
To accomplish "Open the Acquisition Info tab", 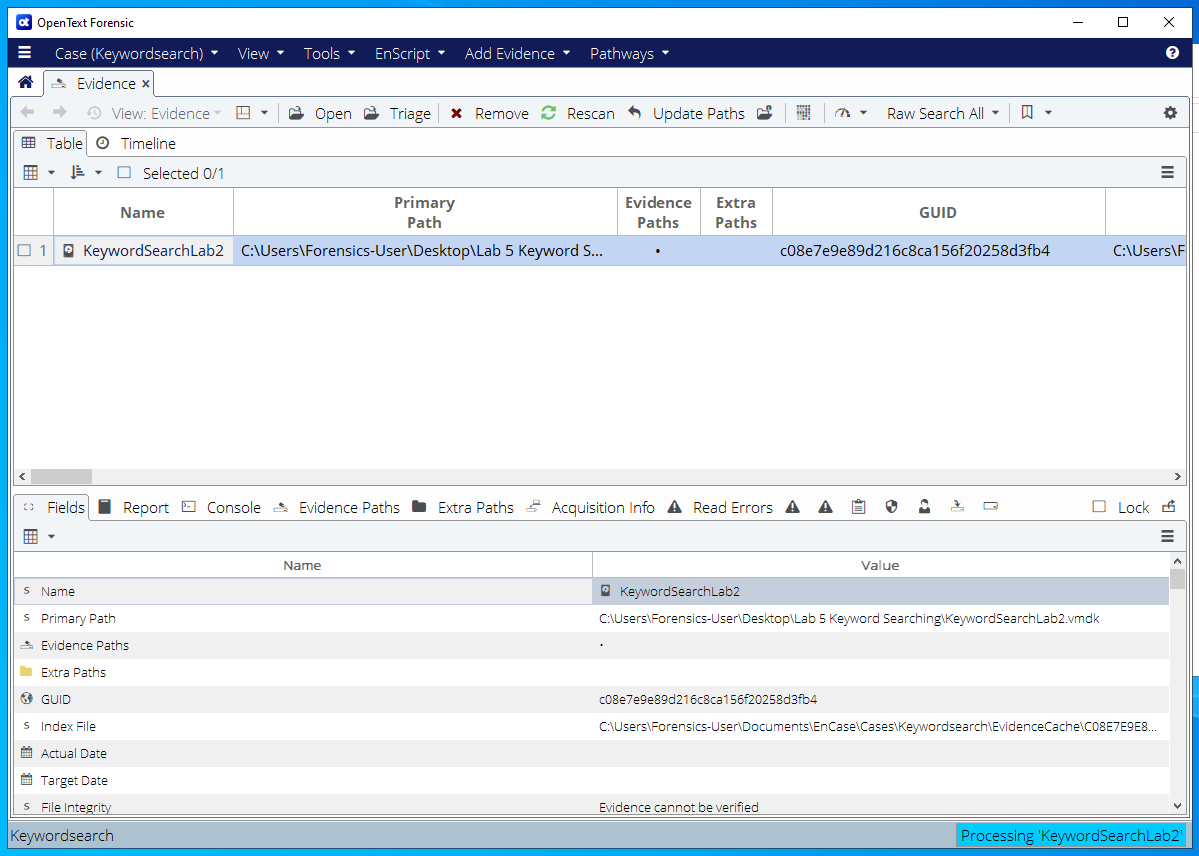I will [591, 507].
